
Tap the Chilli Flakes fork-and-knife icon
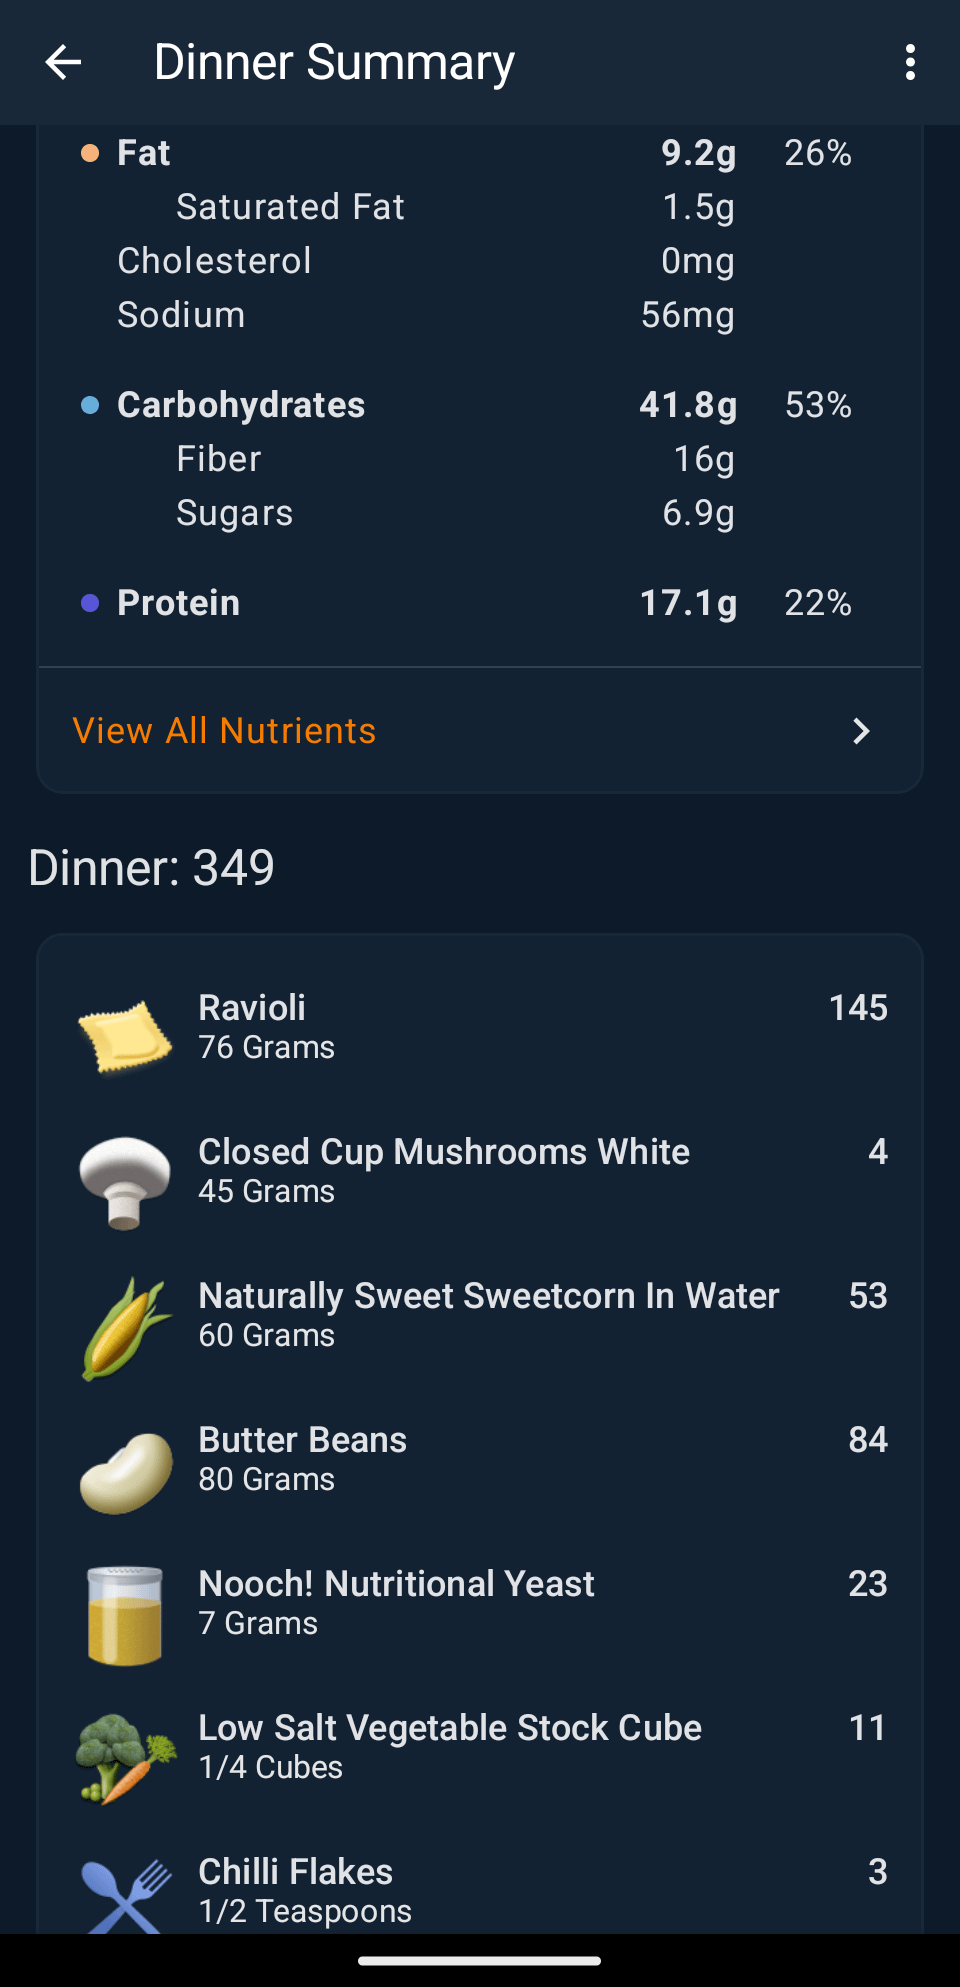(x=125, y=1895)
